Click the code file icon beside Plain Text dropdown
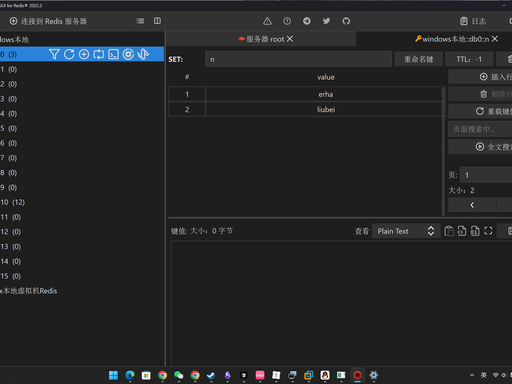 click(462, 231)
